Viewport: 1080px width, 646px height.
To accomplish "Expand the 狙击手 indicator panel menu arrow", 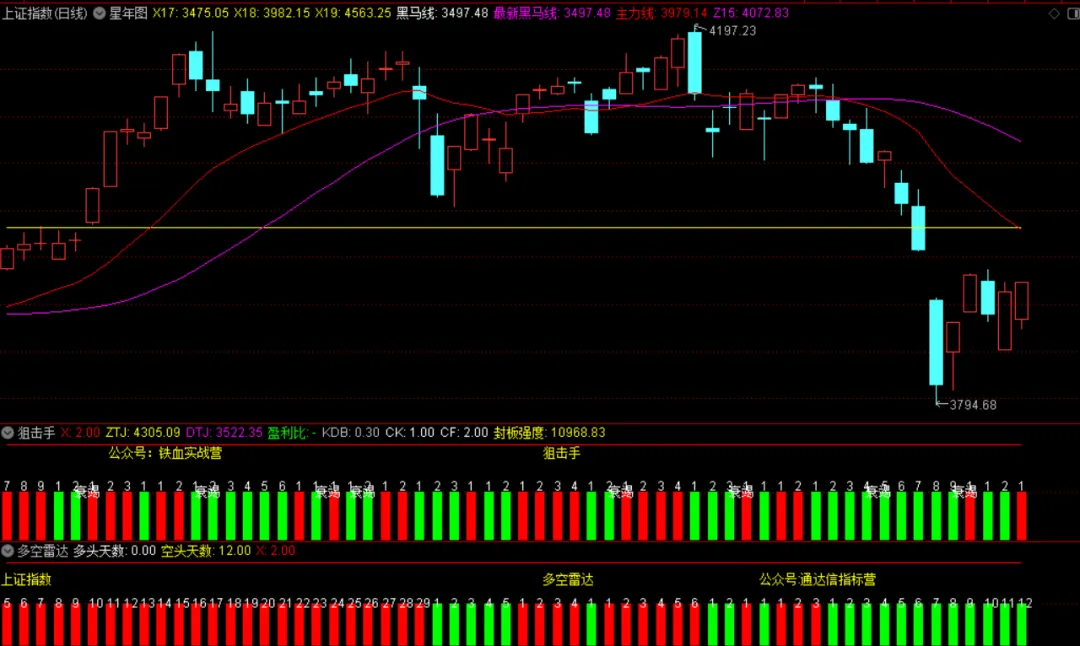I will coord(8,433).
